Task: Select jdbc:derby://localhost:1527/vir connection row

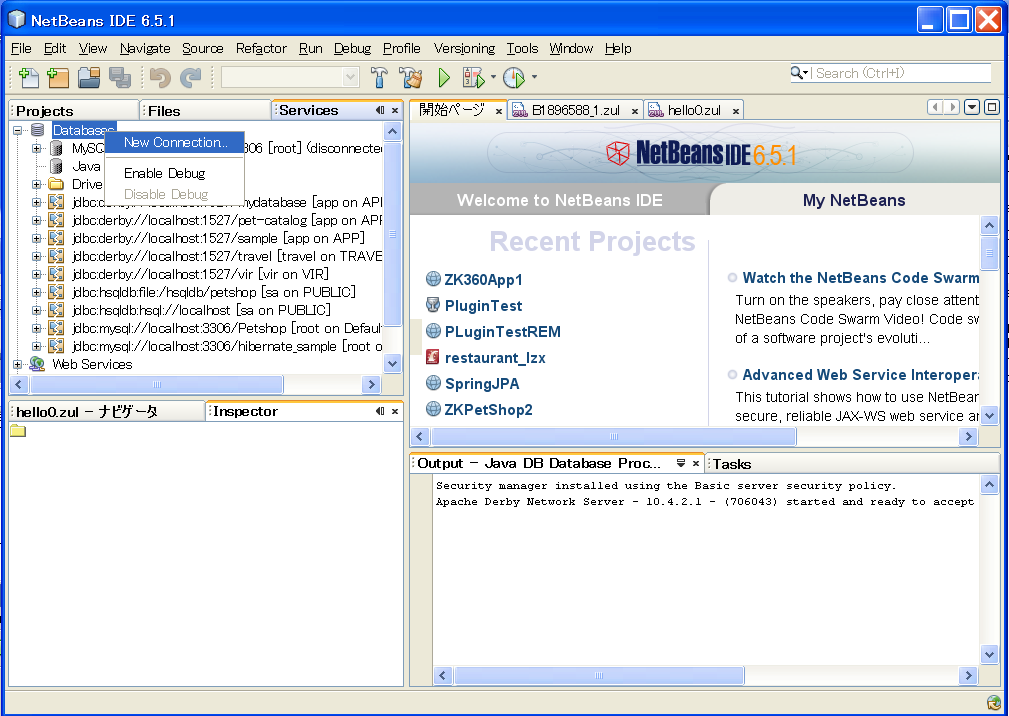Action: click(x=200, y=274)
